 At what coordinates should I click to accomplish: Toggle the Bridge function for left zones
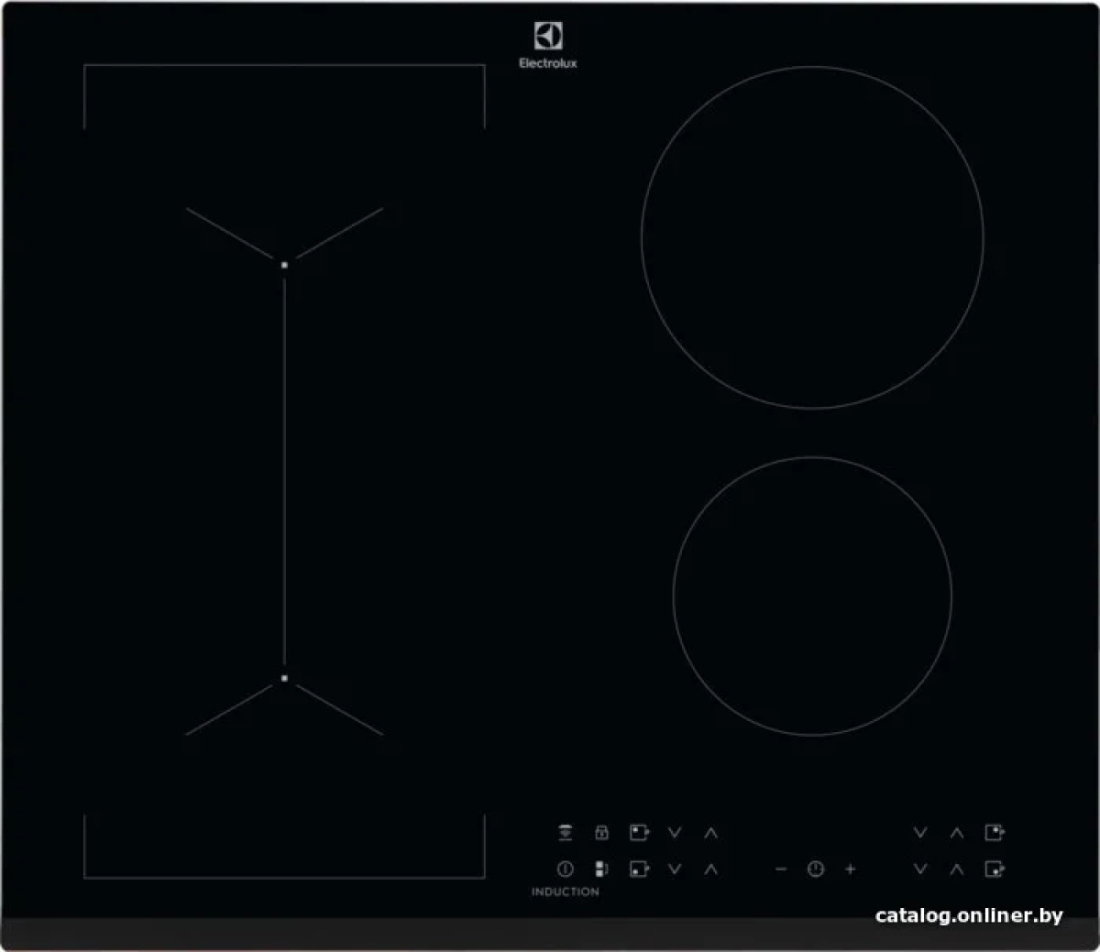[602, 869]
